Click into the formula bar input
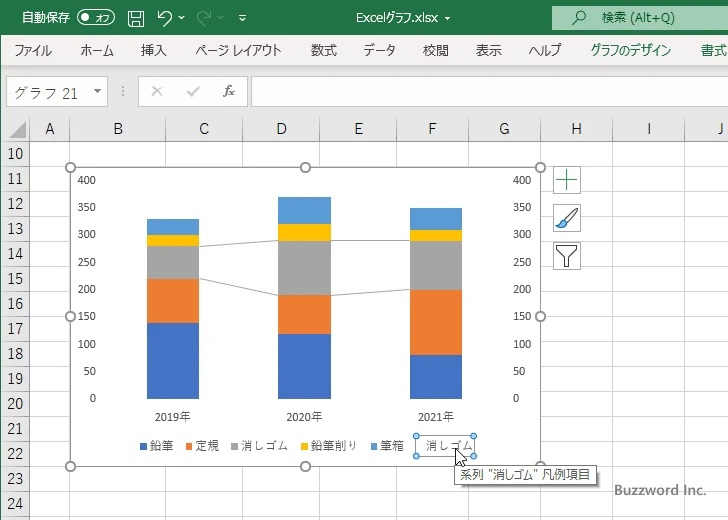 [x=489, y=92]
